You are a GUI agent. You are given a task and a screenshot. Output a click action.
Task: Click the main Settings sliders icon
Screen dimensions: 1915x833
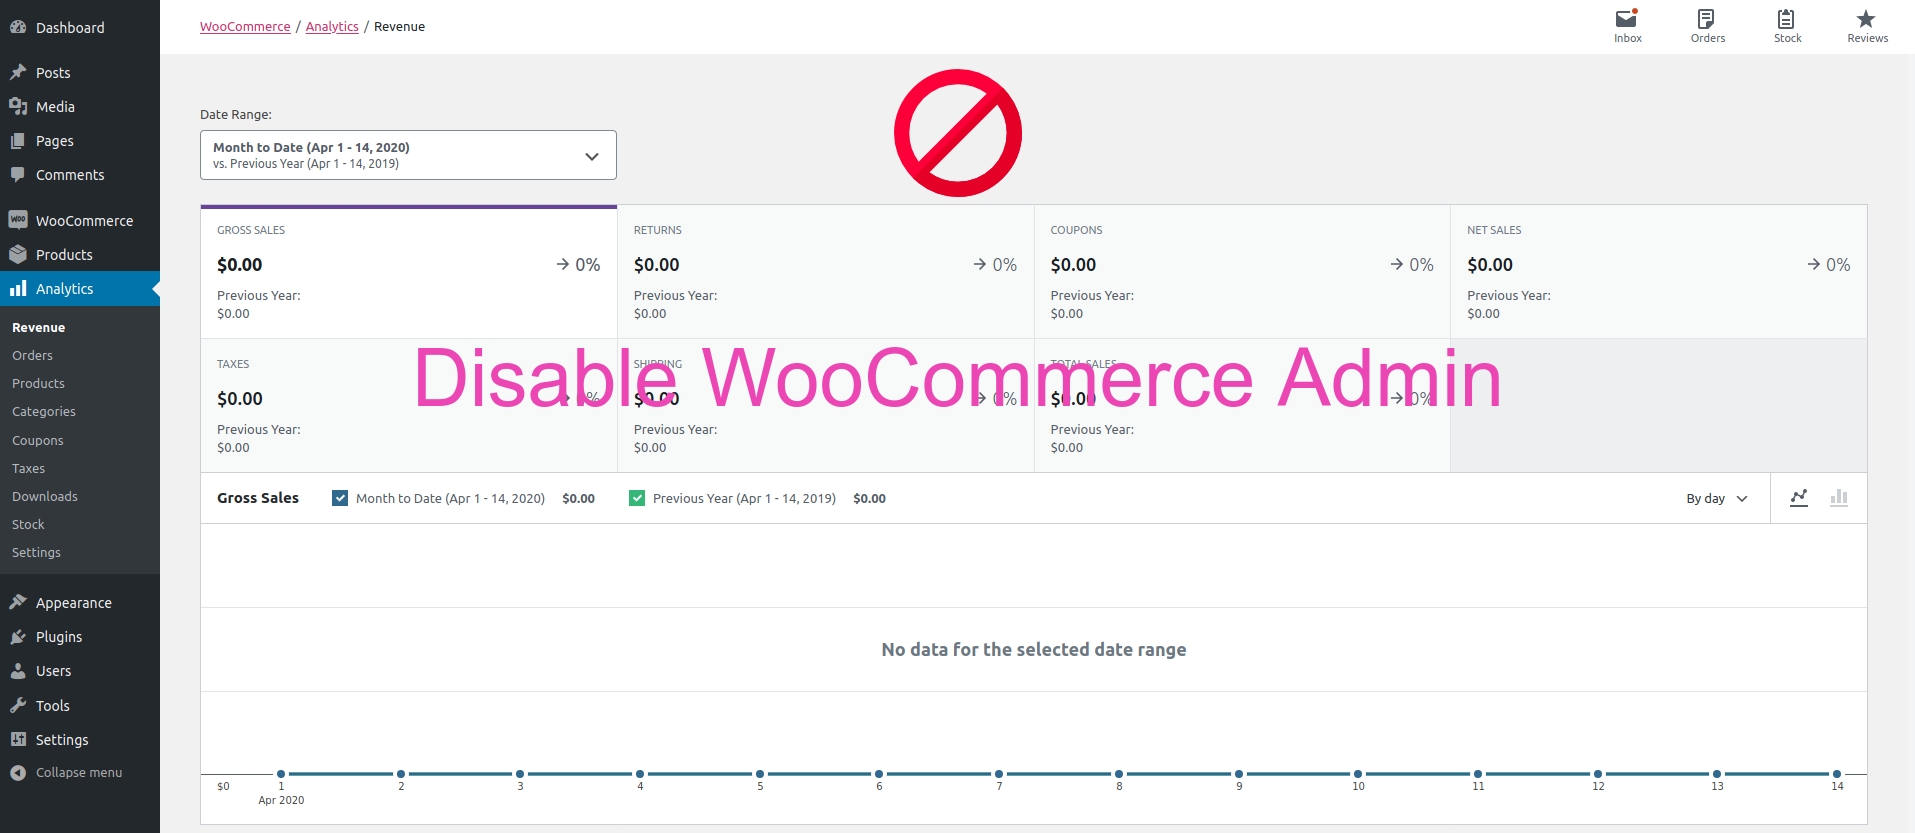18,739
